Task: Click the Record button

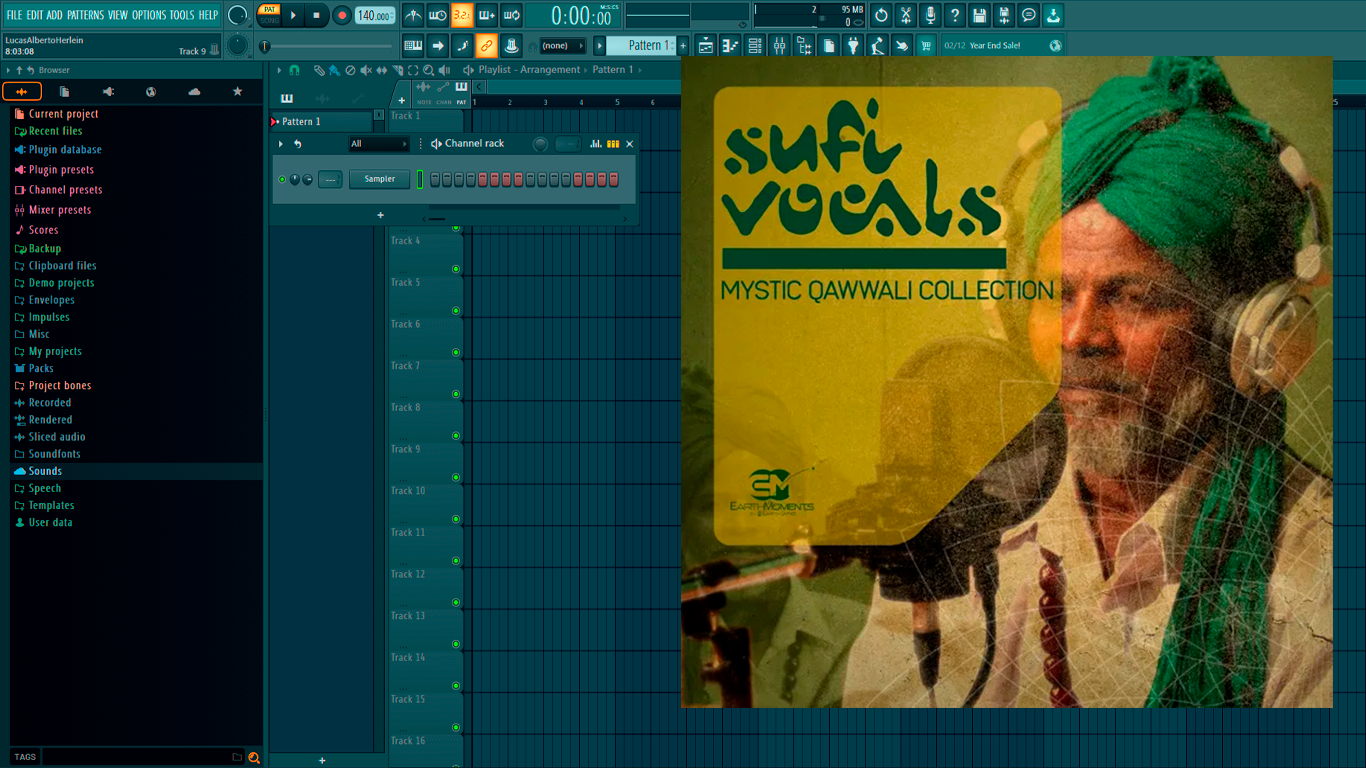Action: (x=342, y=15)
